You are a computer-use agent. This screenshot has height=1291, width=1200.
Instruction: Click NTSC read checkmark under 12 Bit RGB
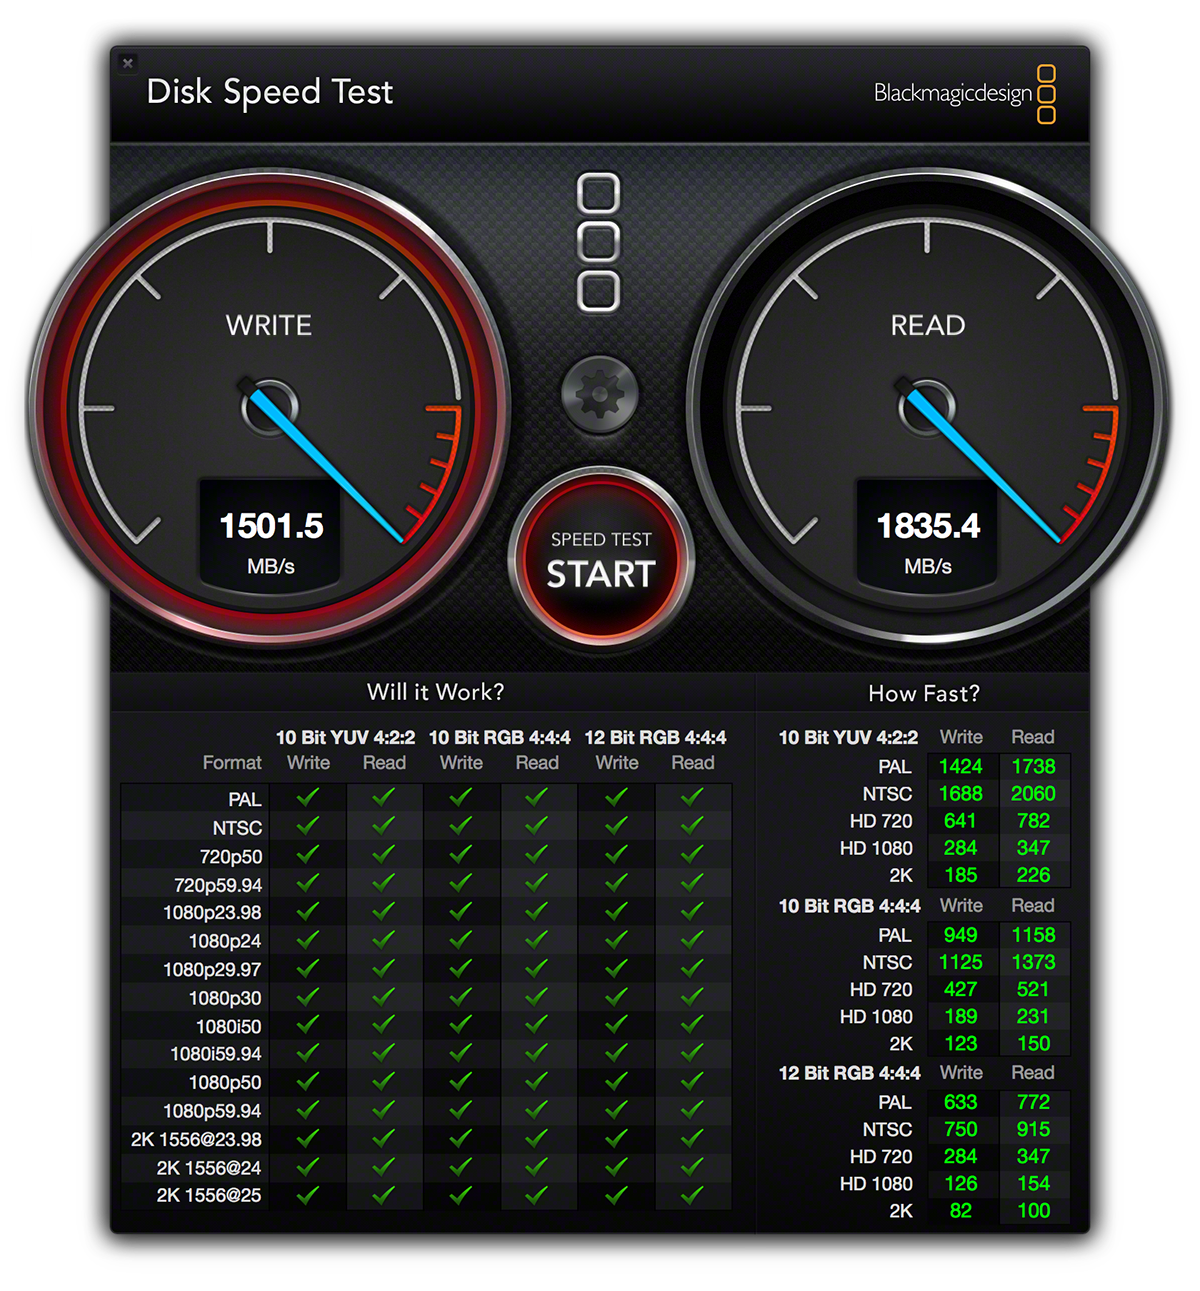(692, 825)
